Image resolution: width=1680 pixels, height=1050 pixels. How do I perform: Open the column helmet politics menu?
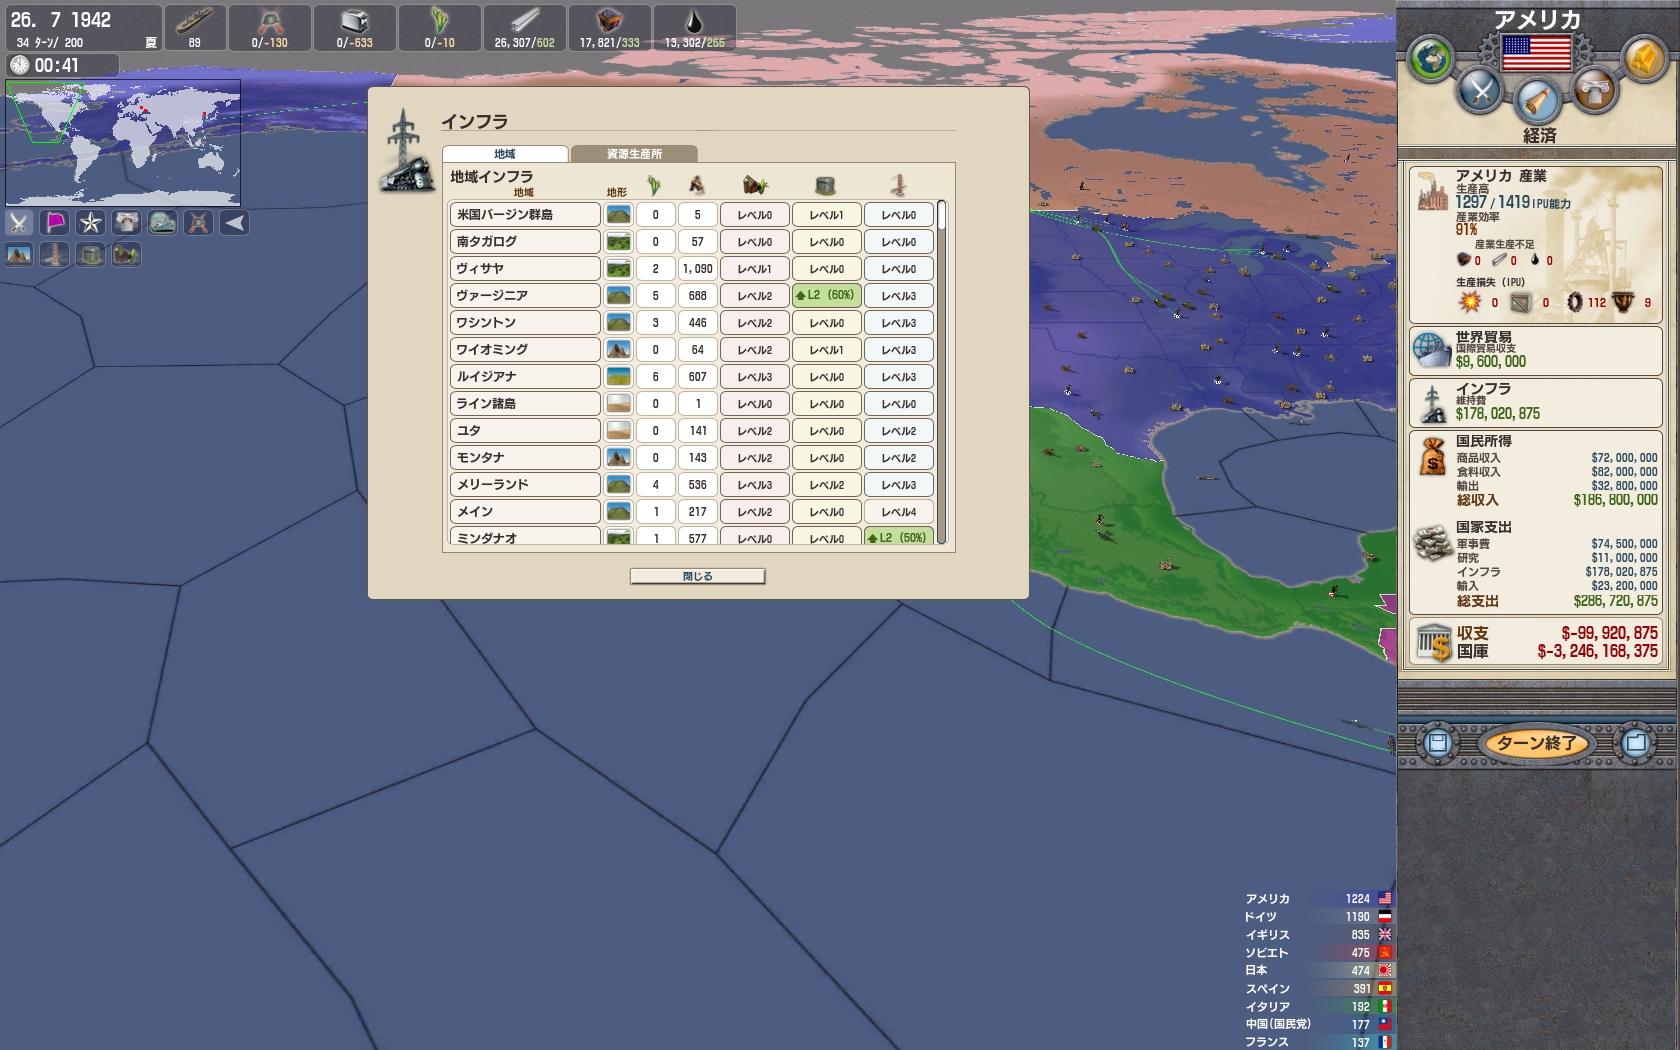[x=1595, y=91]
